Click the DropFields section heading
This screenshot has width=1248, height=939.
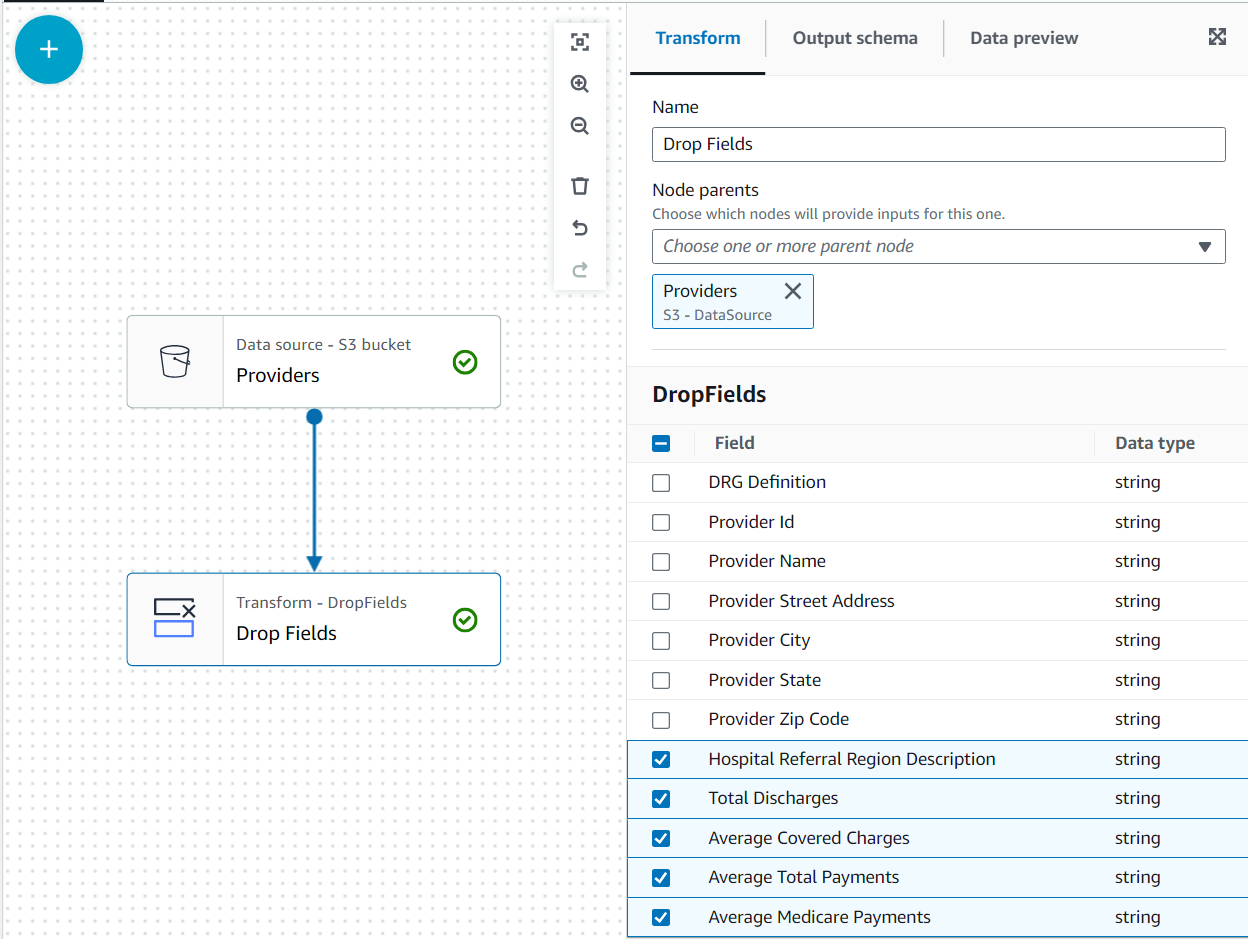pos(709,394)
